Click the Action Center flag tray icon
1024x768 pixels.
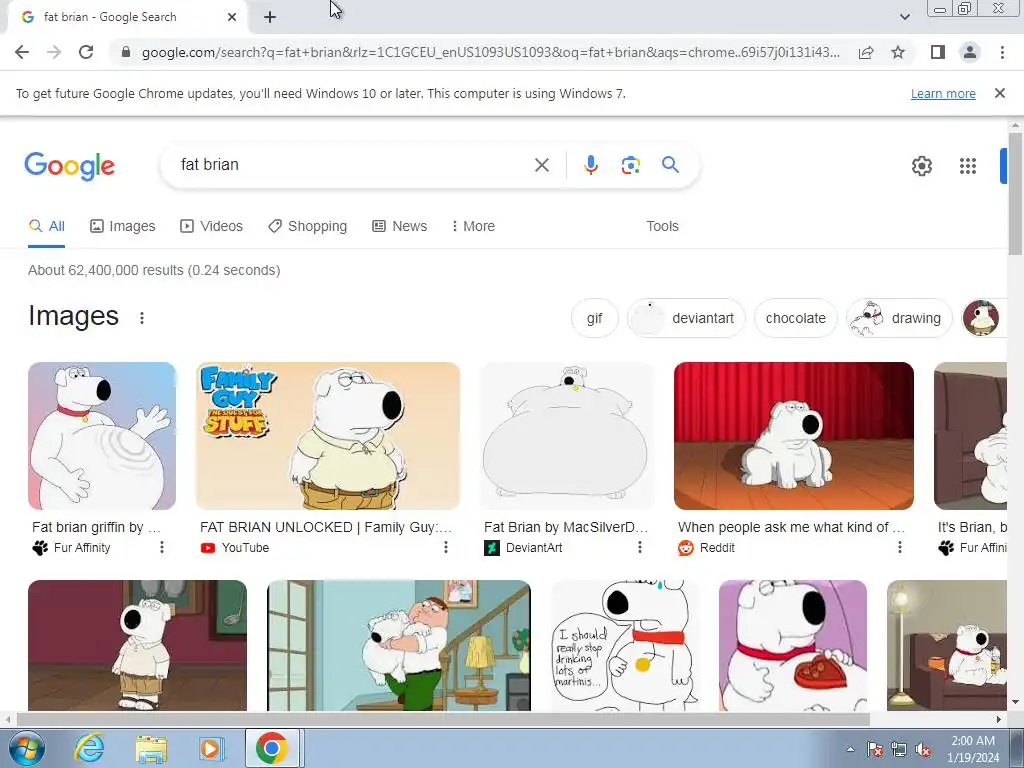(874, 750)
